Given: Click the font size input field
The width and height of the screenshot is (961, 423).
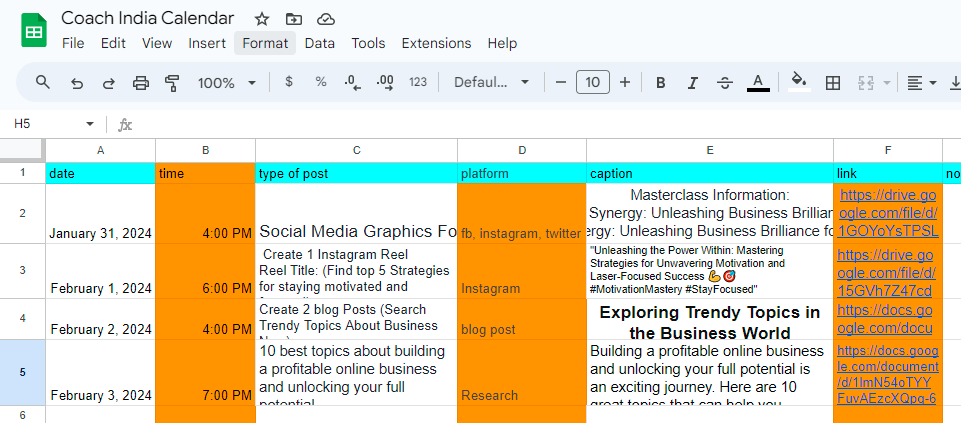Looking at the screenshot, I should click(x=593, y=83).
